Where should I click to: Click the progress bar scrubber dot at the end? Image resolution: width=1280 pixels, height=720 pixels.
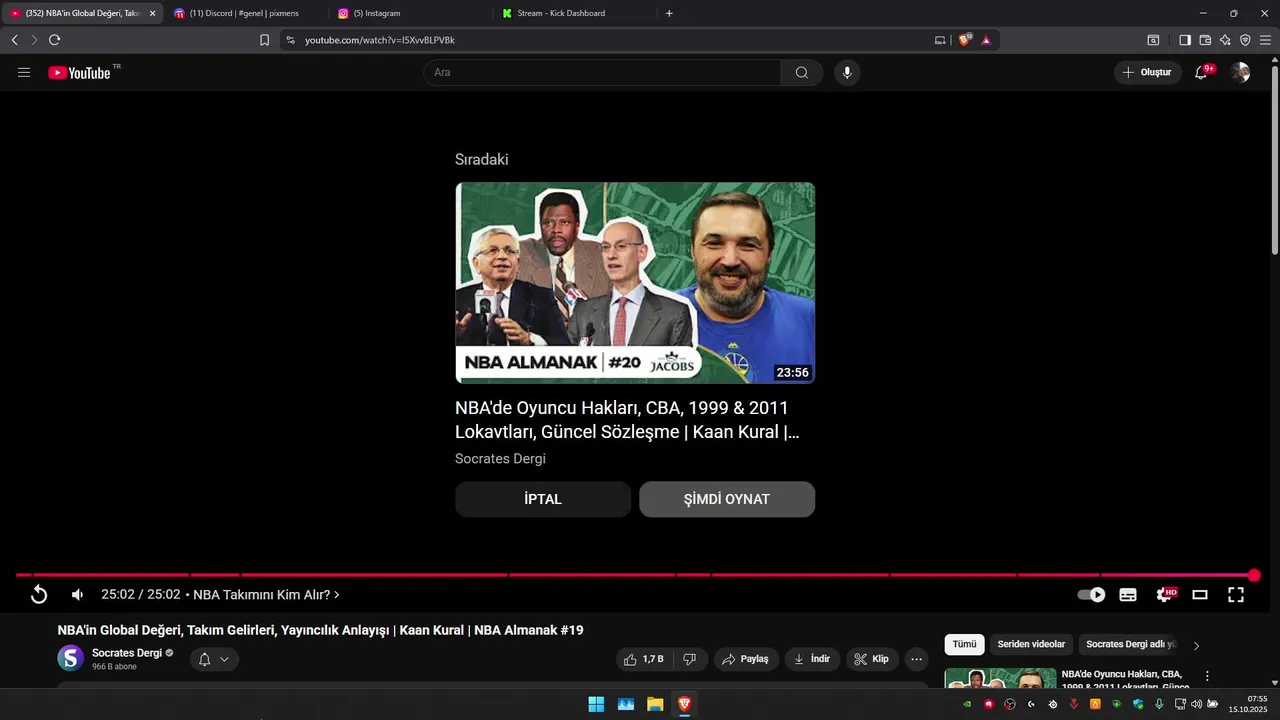pos(1254,575)
